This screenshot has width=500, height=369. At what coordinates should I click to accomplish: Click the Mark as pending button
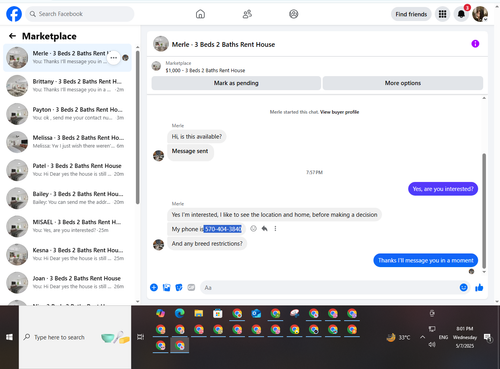click(x=236, y=83)
